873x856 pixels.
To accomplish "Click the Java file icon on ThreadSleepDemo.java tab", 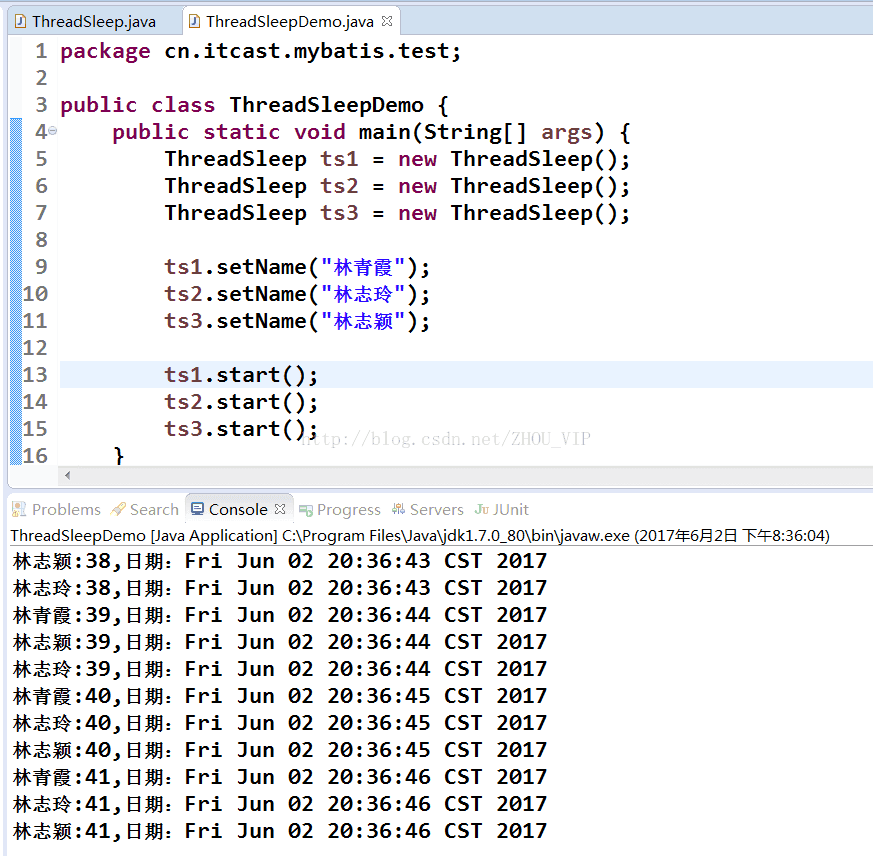I will coord(194,21).
